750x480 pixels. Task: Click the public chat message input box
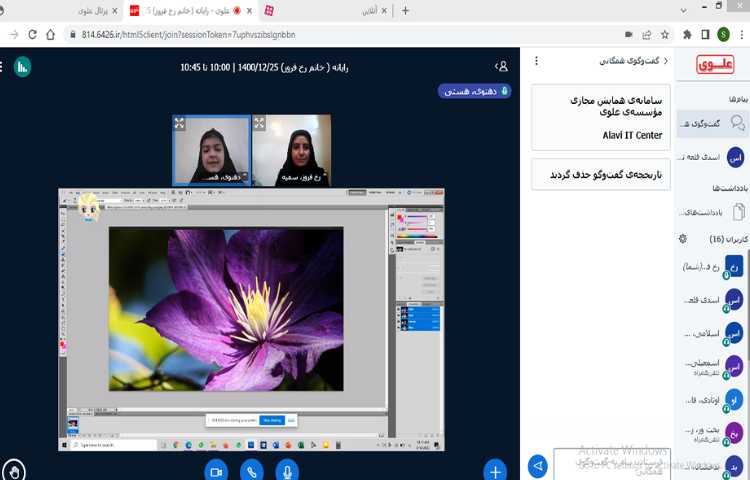coord(612,464)
